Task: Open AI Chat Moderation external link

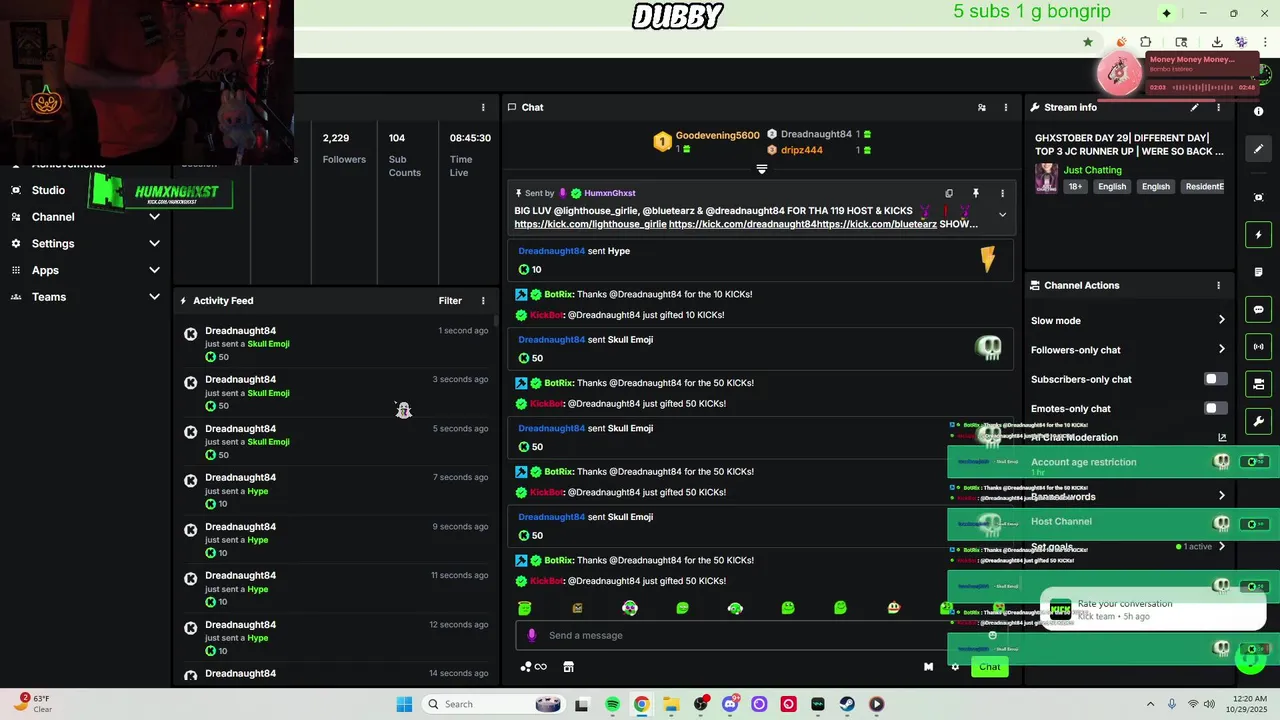Action: tap(1222, 437)
